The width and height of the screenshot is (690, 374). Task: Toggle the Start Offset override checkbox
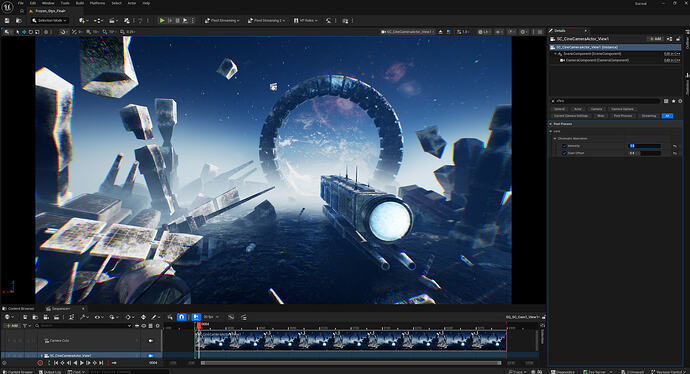(x=564, y=153)
